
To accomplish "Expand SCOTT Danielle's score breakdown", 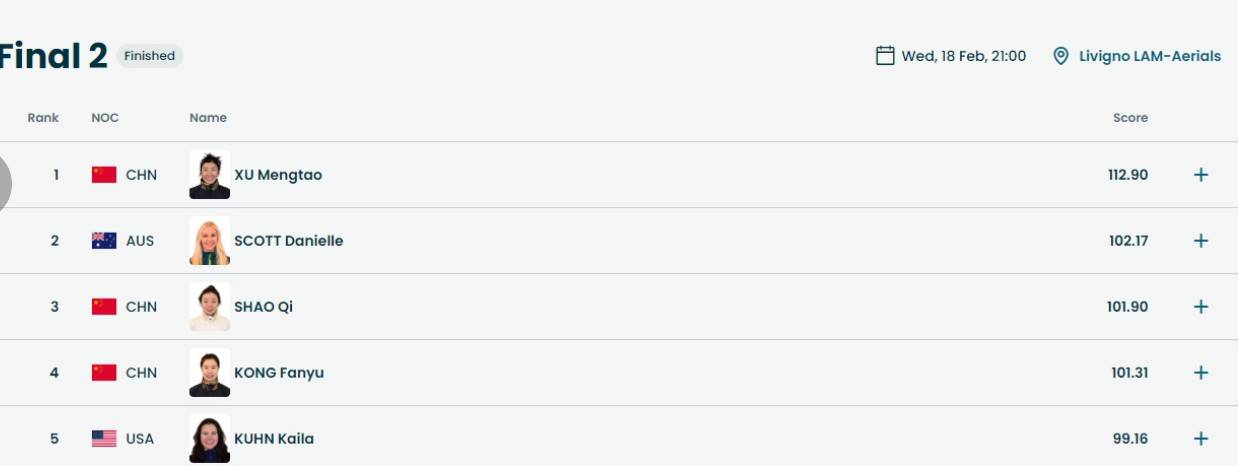I will pos(1200,241).
